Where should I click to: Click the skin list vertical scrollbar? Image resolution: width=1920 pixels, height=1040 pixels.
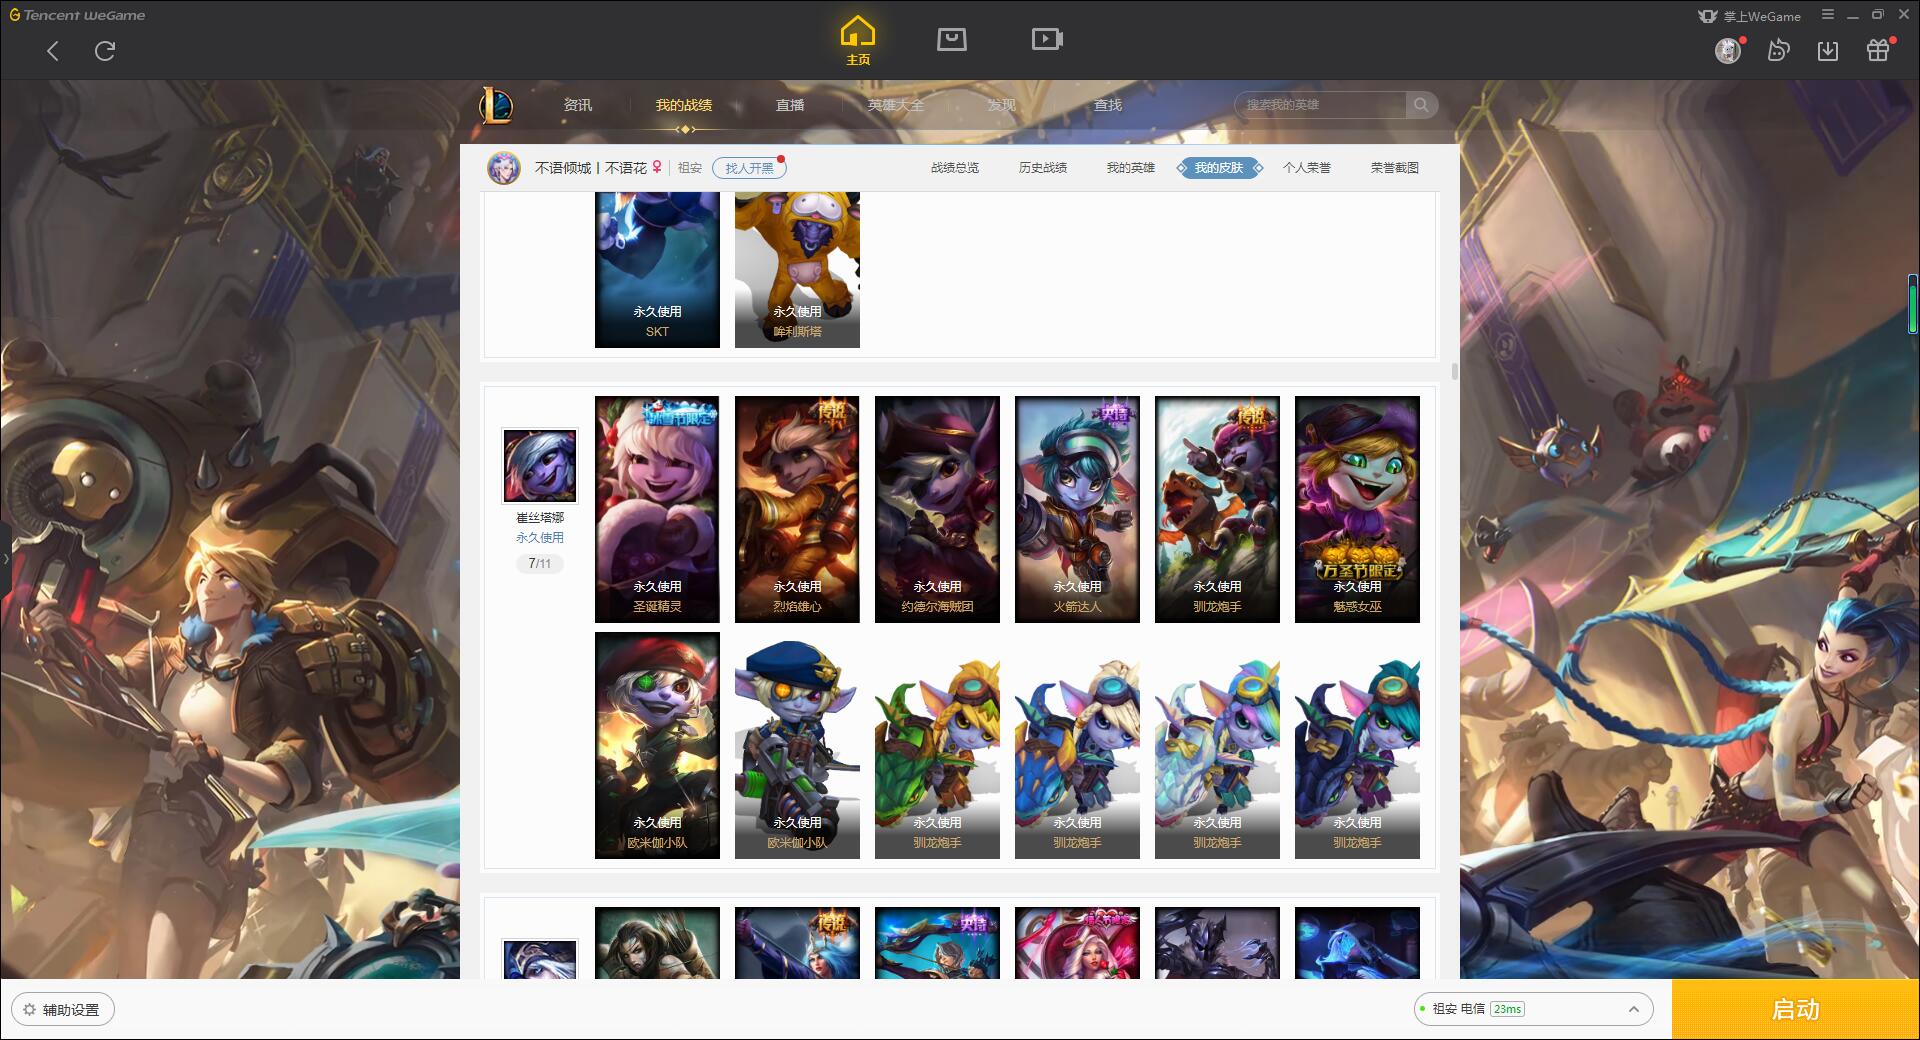click(1454, 371)
